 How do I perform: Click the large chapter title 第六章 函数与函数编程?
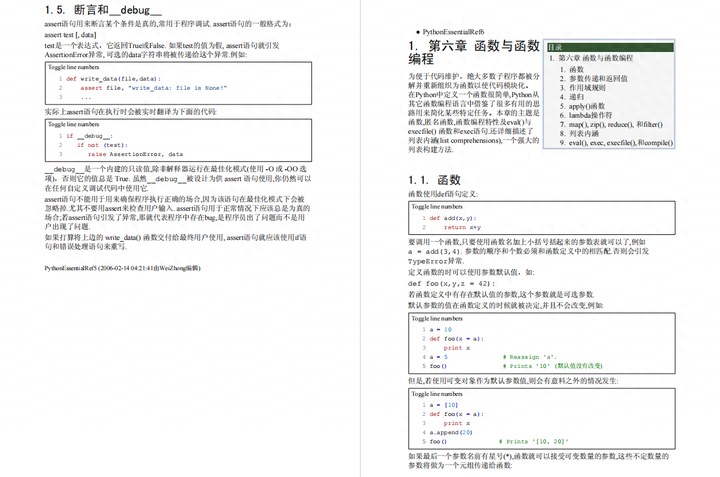[x=474, y=52]
